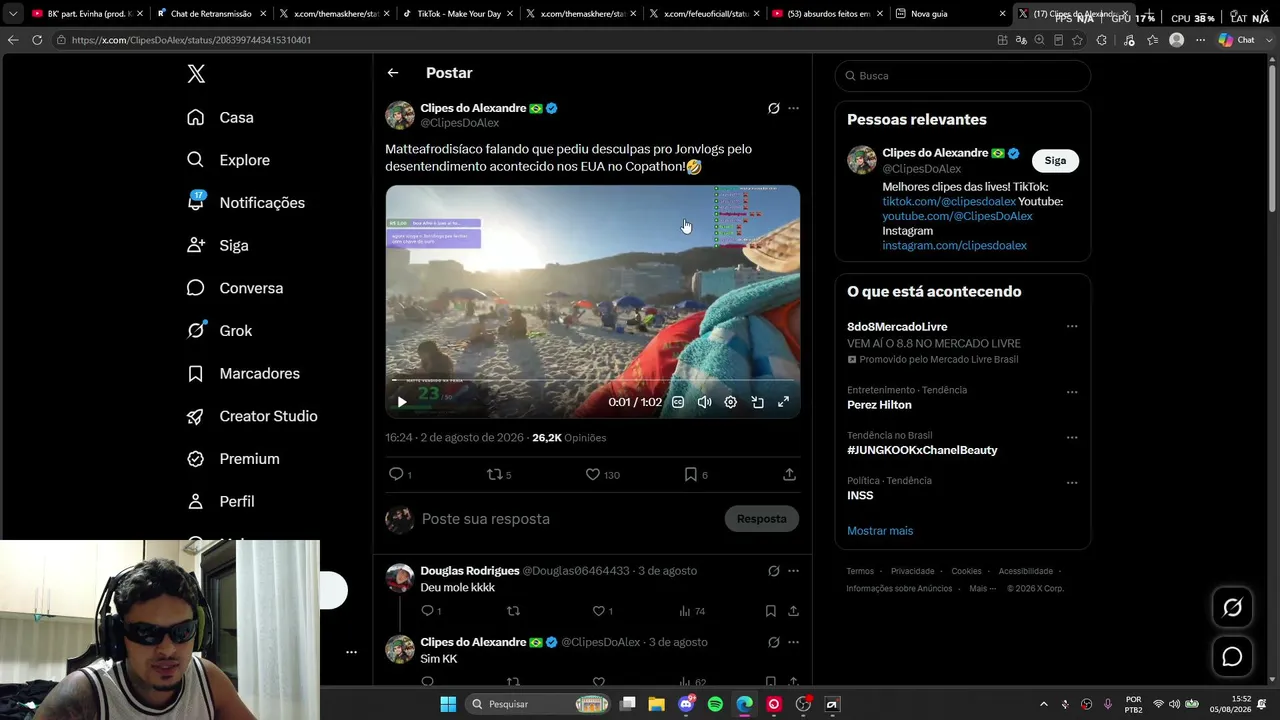The height and width of the screenshot is (720, 1280).
Task: Open Perfil in the sidebar
Action: [x=220, y=501]
